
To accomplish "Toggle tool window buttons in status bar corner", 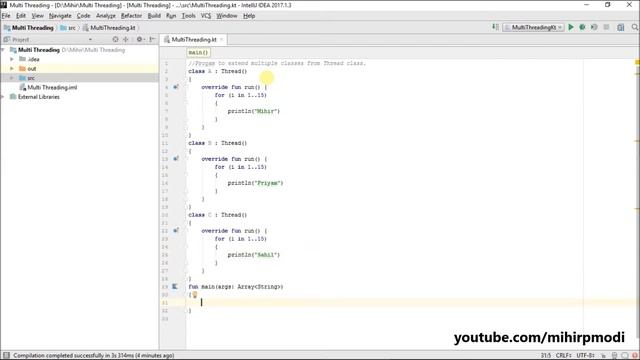I will click(6, 356).
